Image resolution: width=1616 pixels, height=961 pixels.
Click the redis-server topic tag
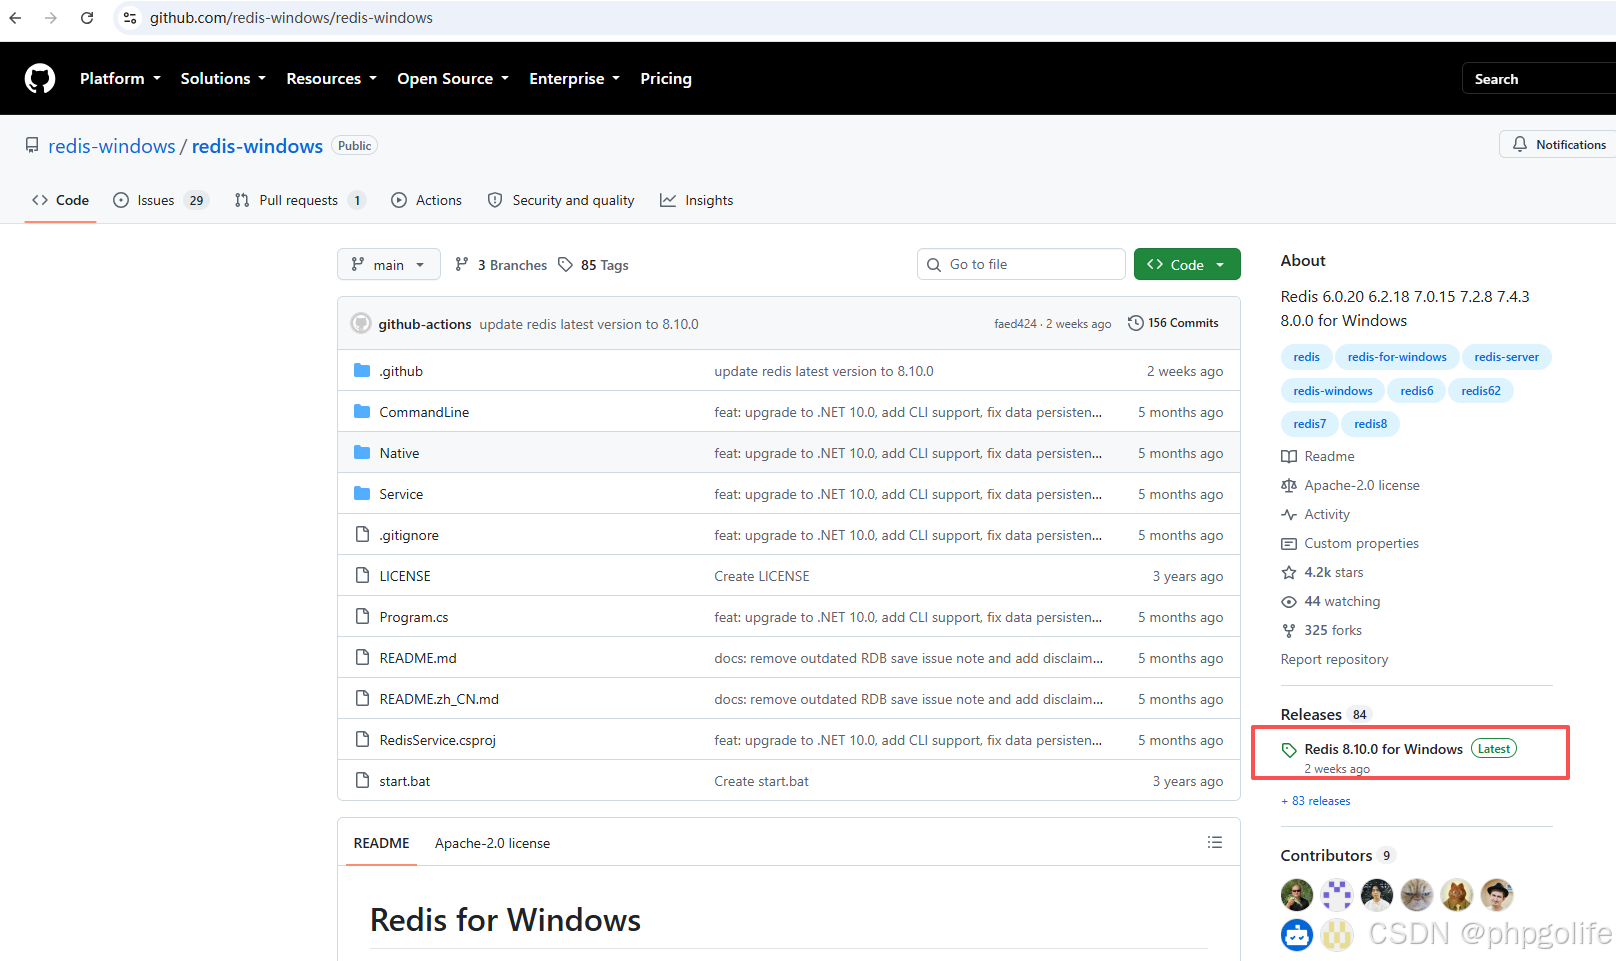click(1506, 357)
